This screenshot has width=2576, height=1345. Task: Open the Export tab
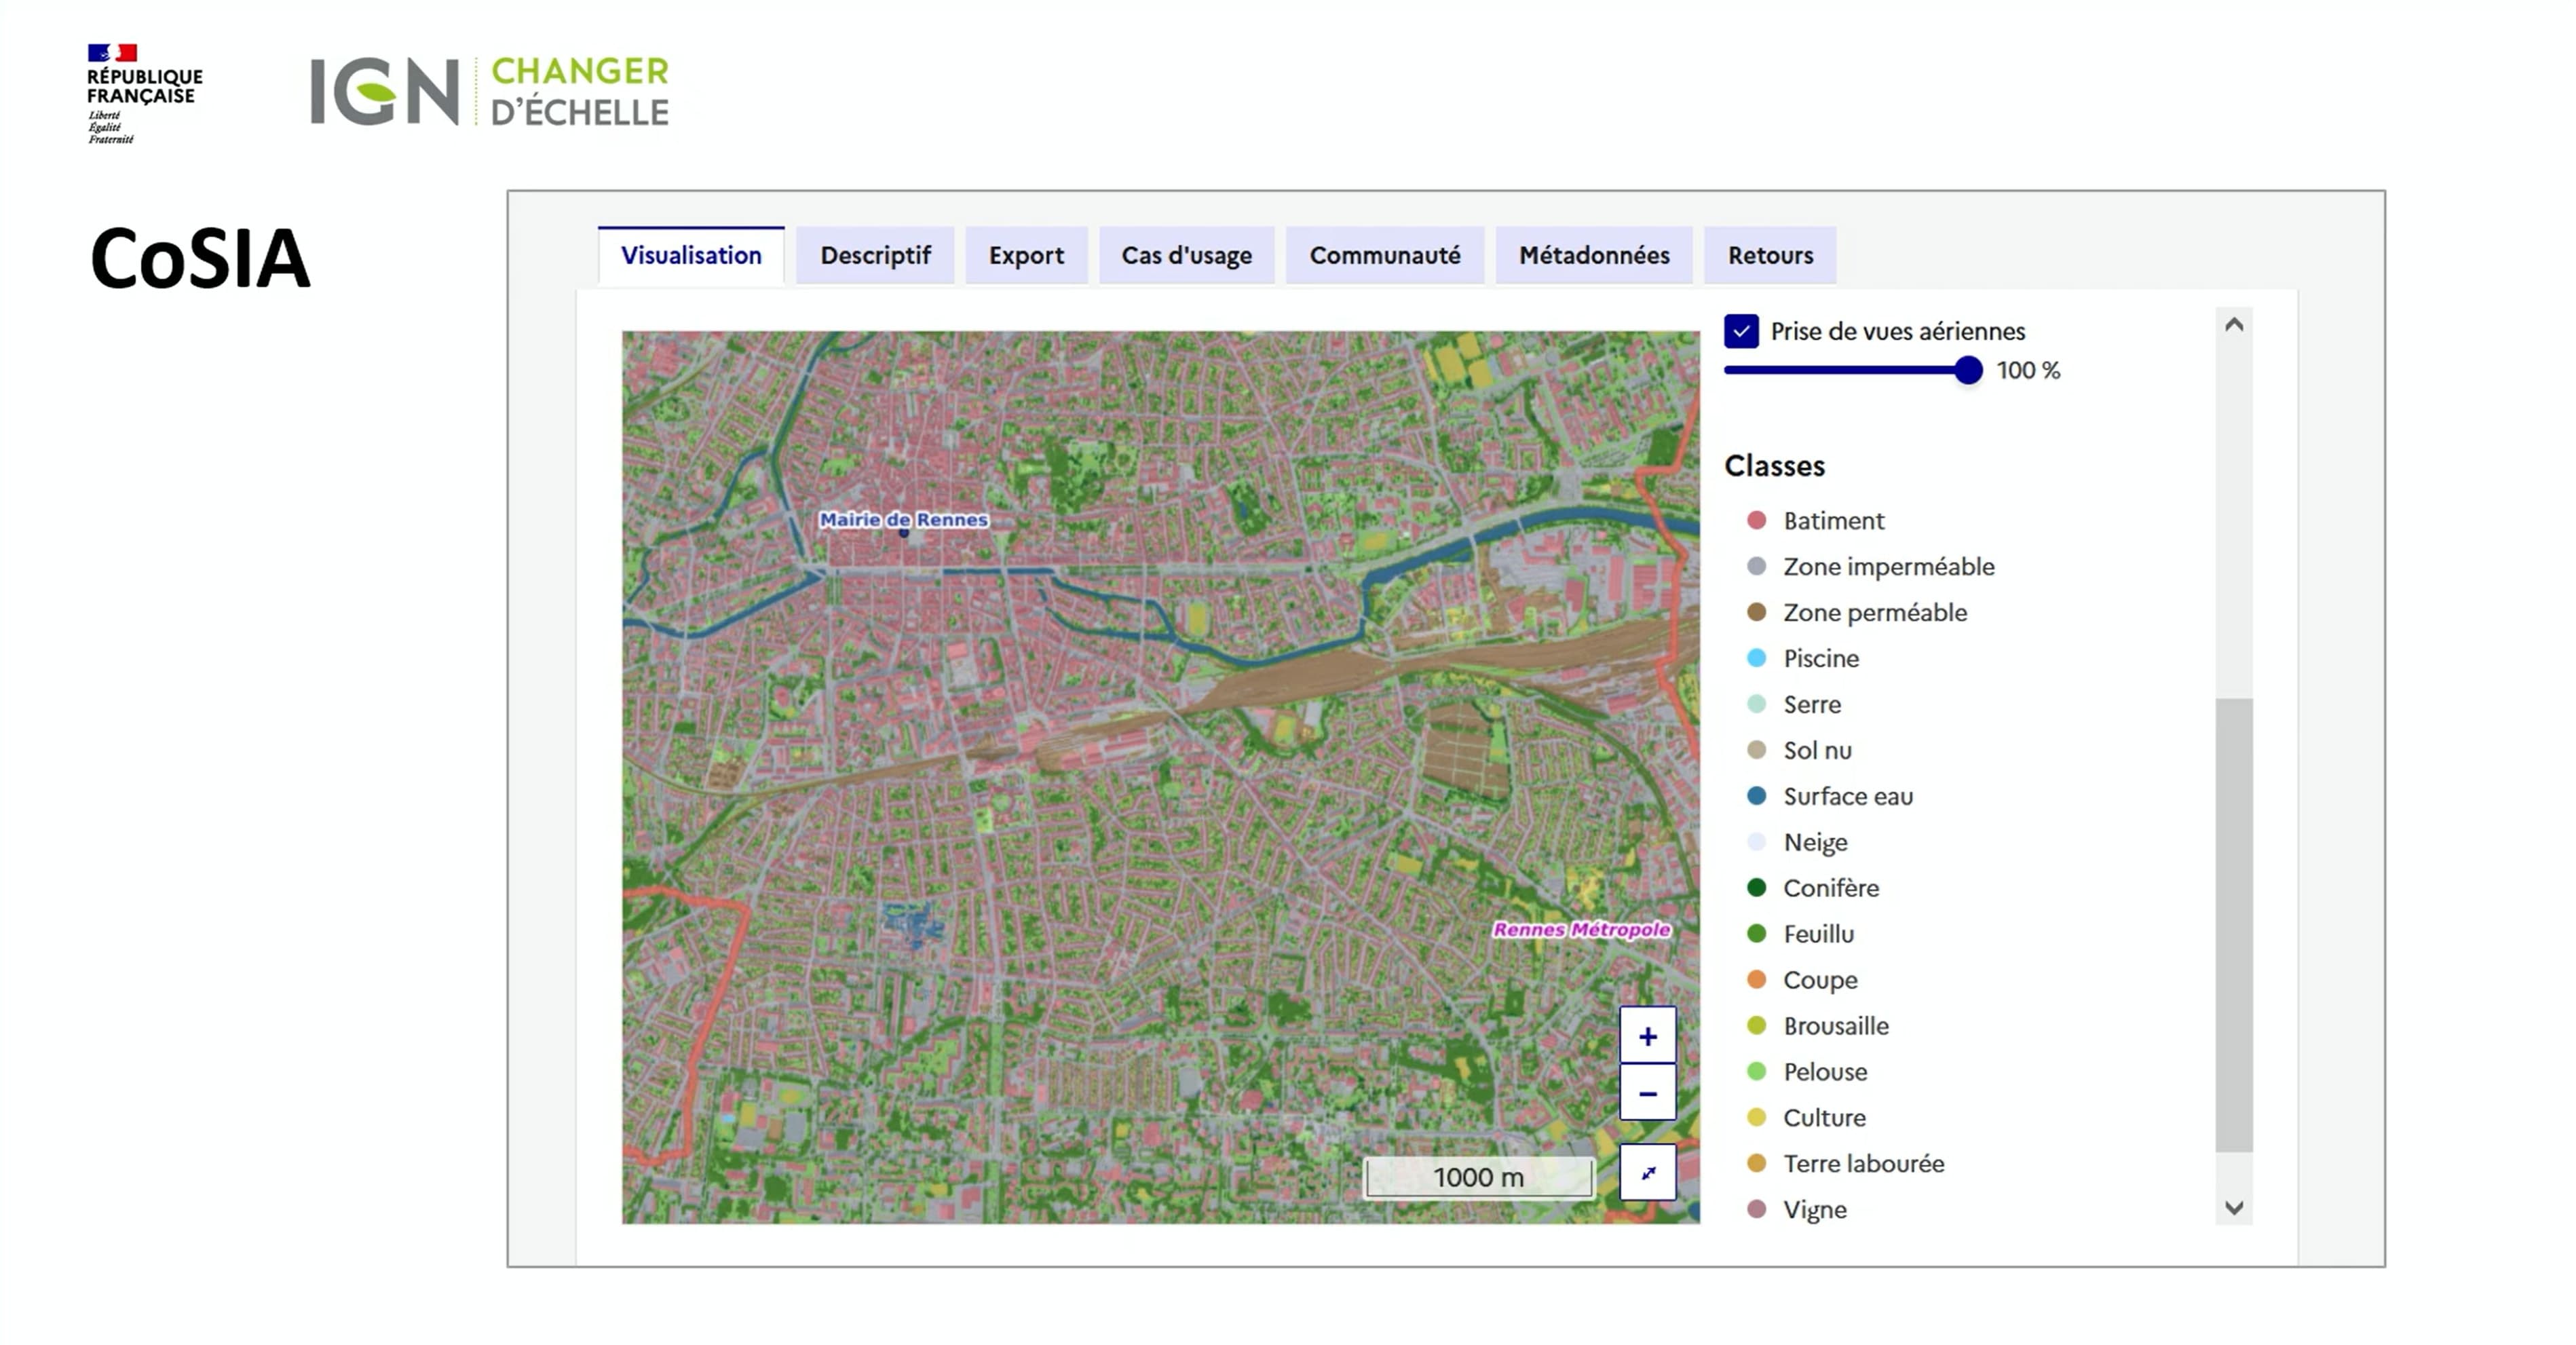point(1026,255)
